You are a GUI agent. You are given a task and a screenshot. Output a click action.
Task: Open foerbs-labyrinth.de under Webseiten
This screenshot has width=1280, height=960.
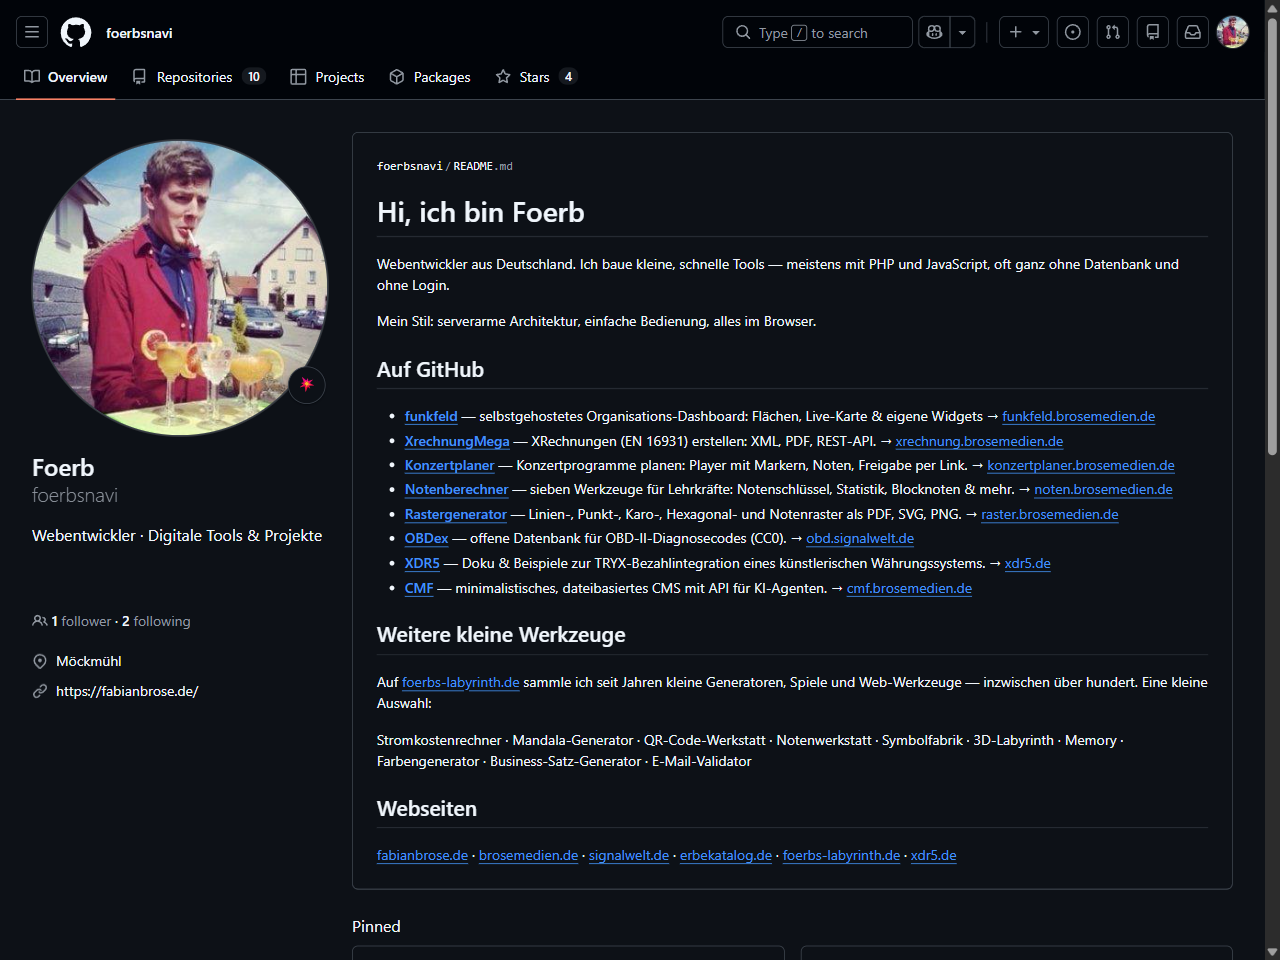pos(841,855)
